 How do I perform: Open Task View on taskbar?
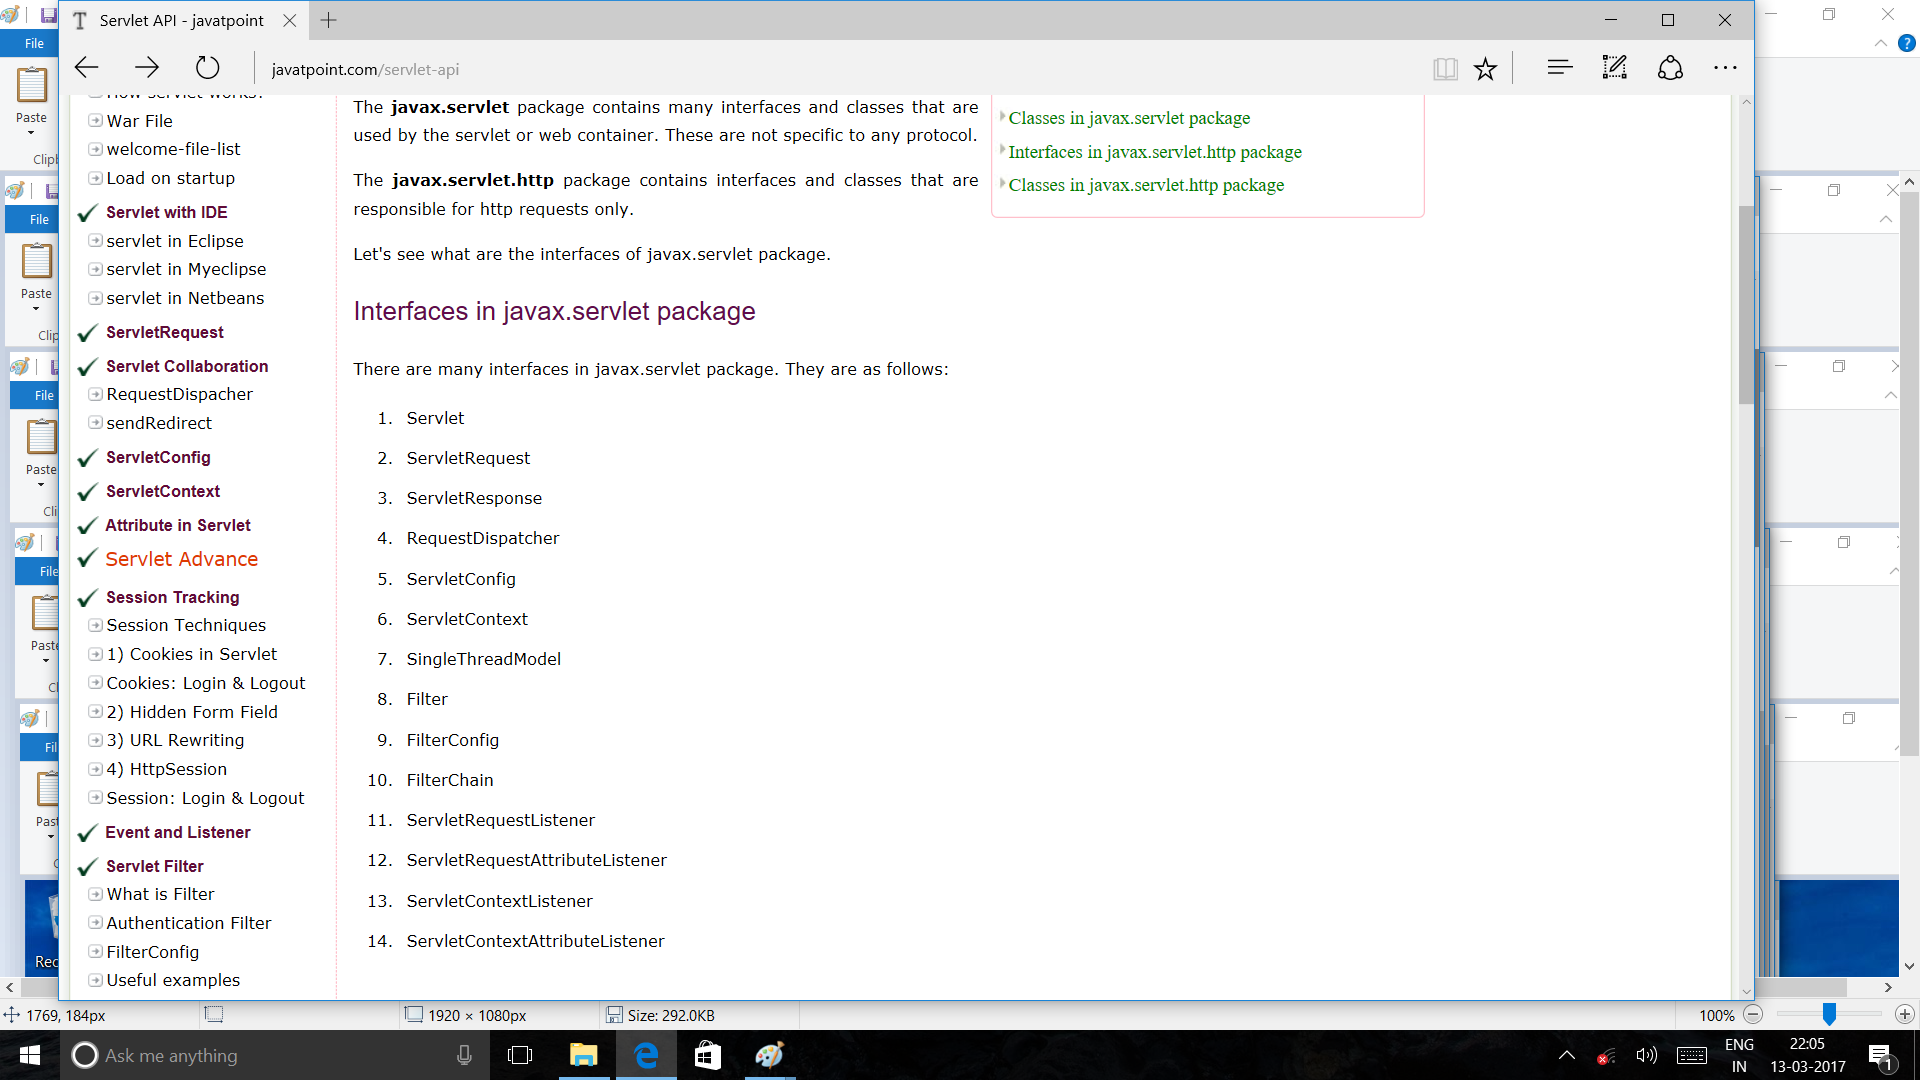pyautogui.click(x=520, y=1055)
